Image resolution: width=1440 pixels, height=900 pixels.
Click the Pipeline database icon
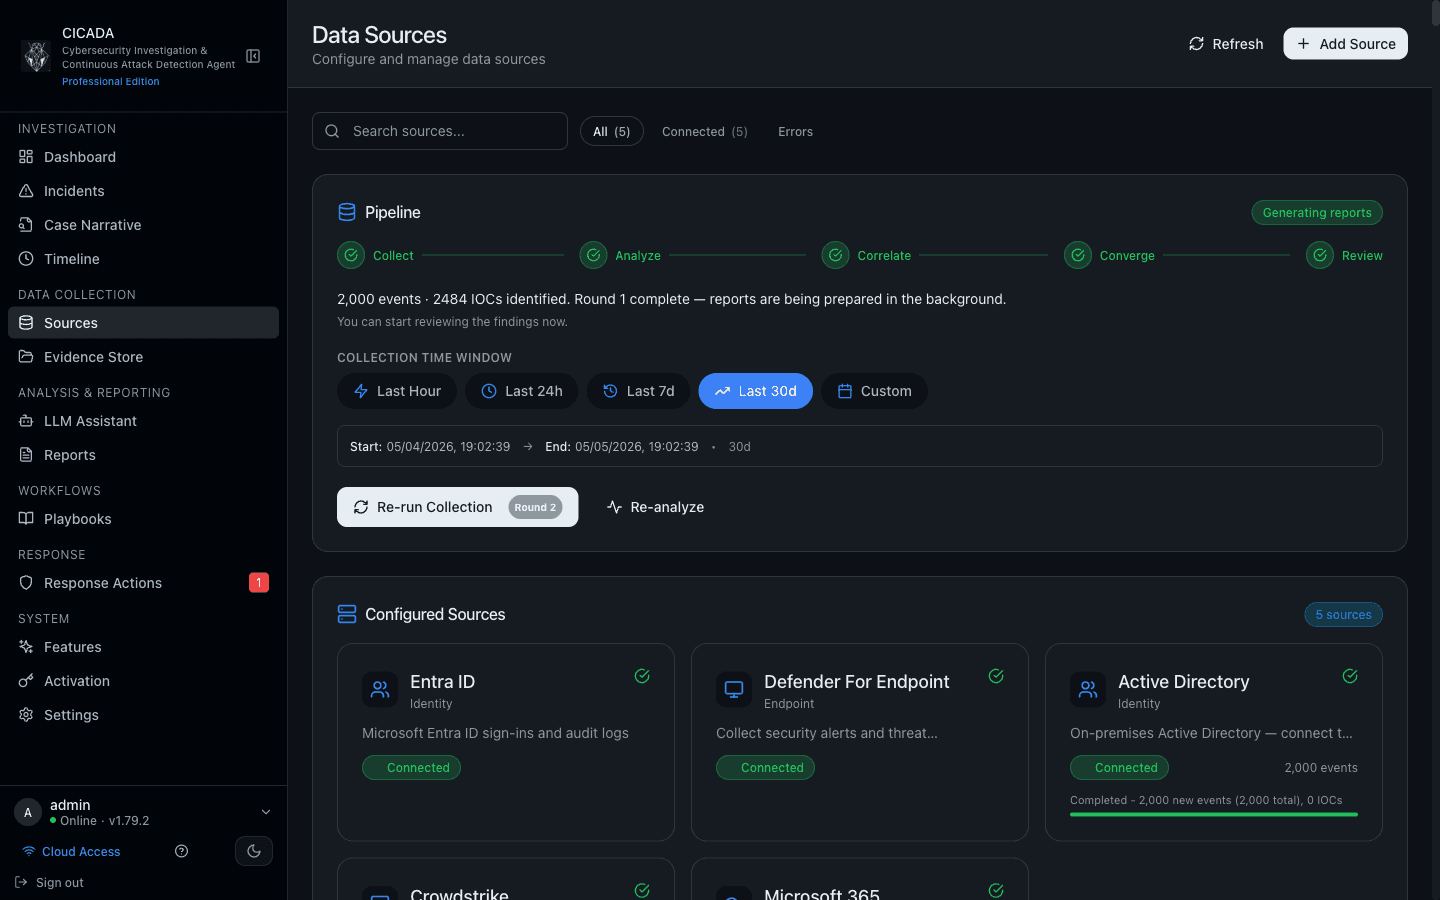347,212
